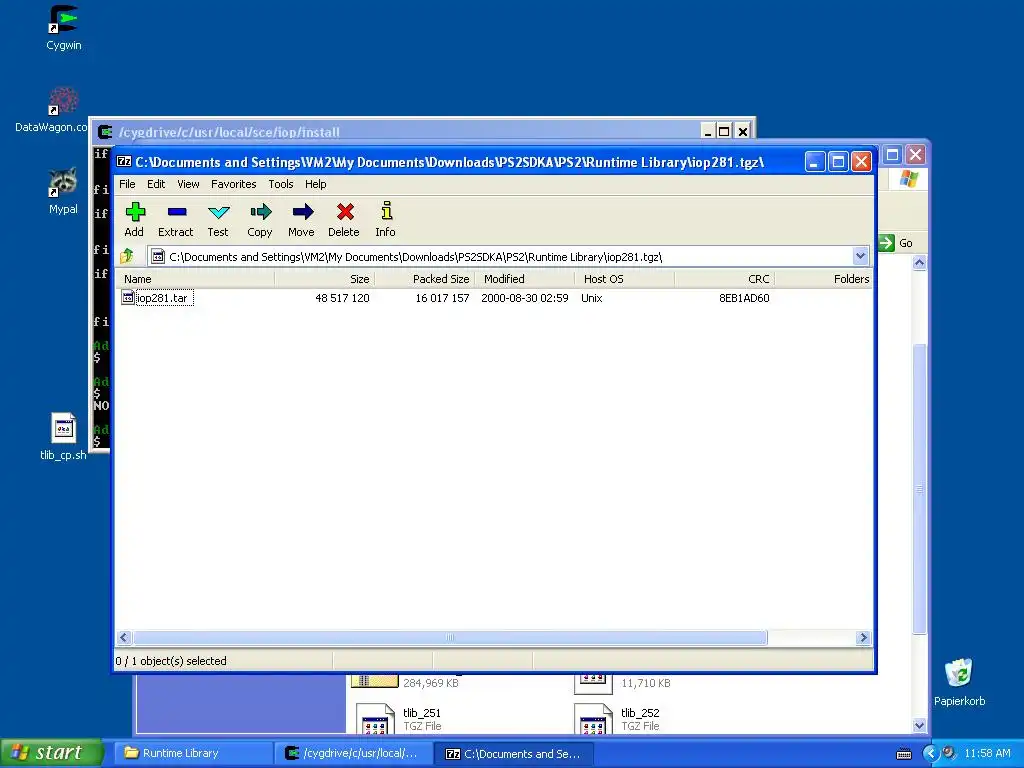The image size is (1024, 768).
Task: Click the tlib_252 TGZ file icon
Action: point(593,718)
